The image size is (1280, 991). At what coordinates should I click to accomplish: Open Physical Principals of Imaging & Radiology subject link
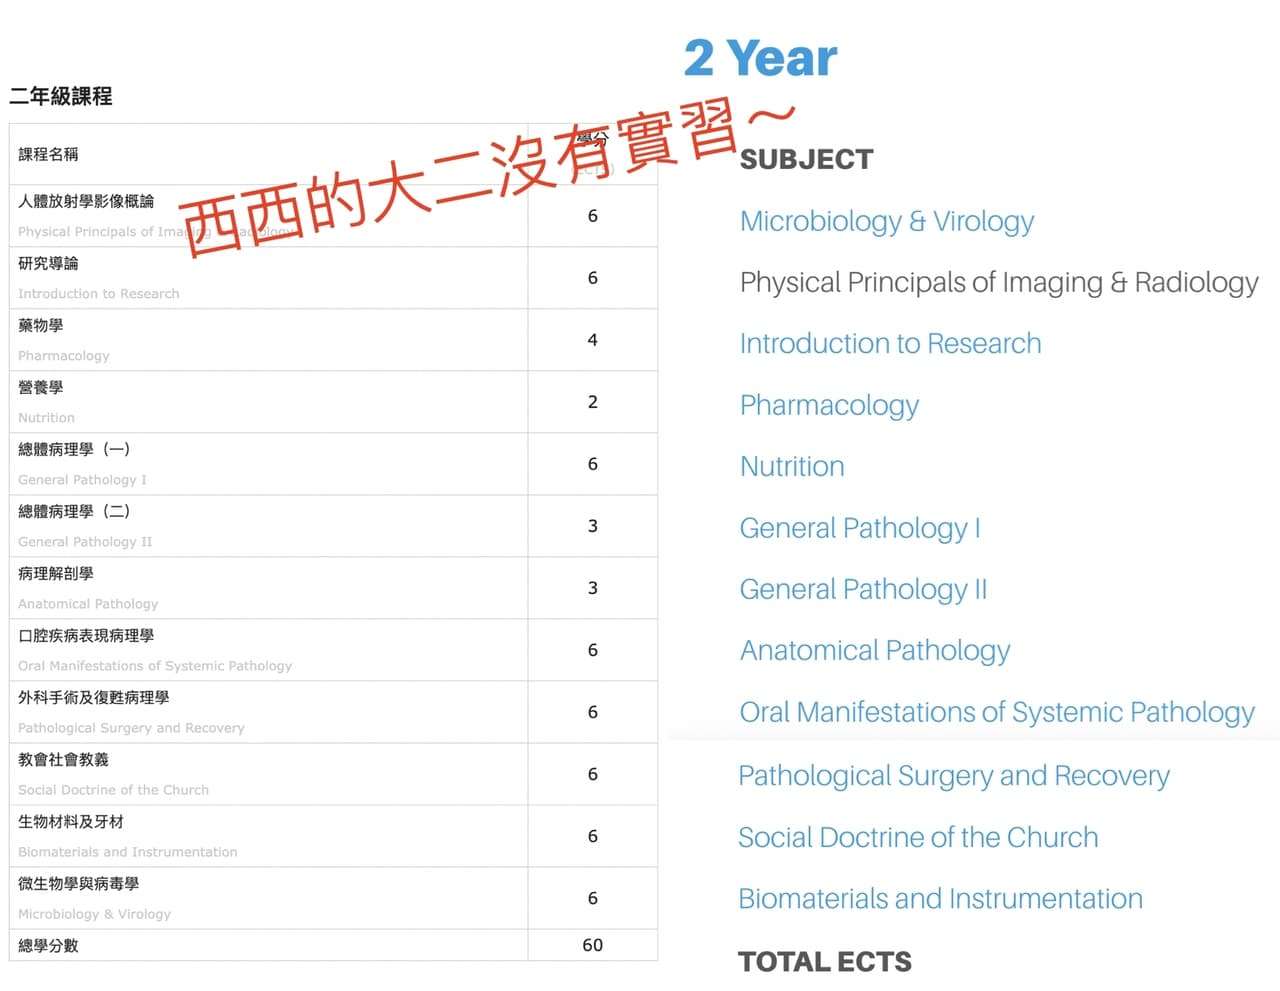point(999,283)
